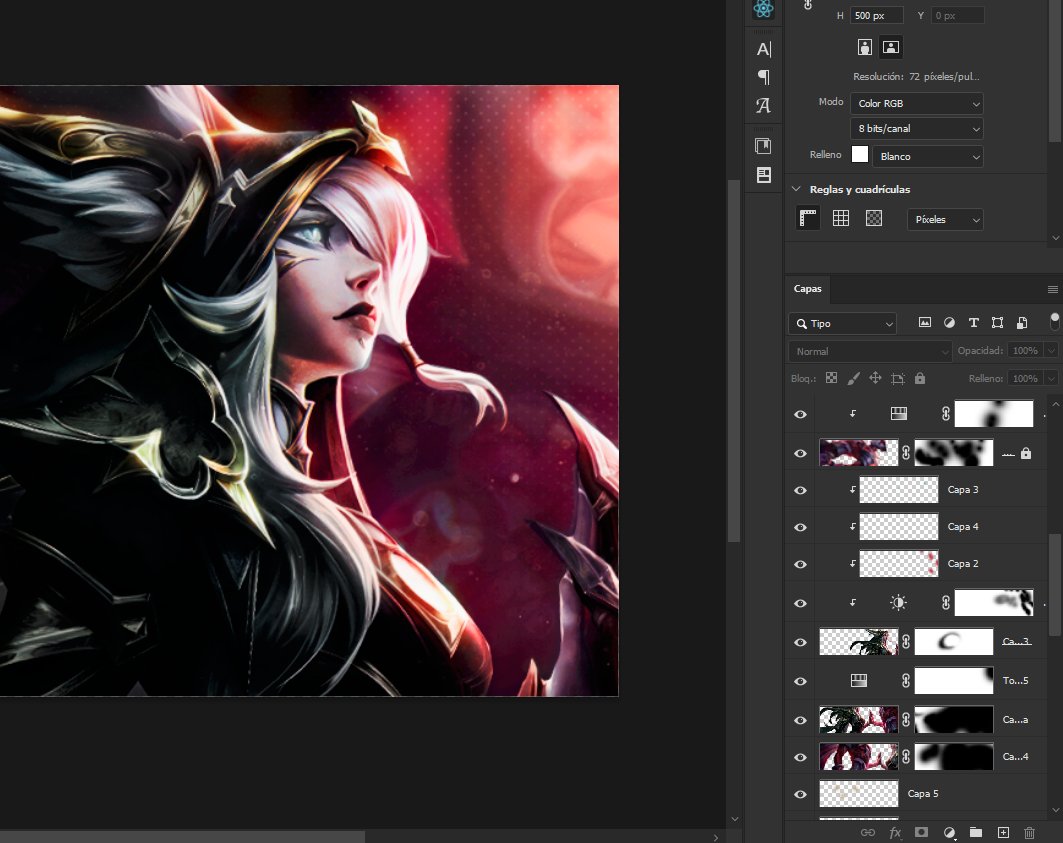Viewport: 1063px width, 843px height.
Task: Open the Tipo layer filter dropdown
Action: 842,324
